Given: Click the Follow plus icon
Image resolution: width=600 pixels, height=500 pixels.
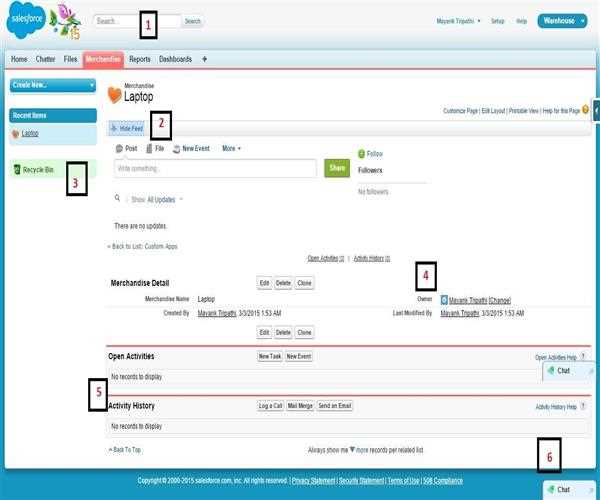Looking at the screenshot, I should point(362,154).
